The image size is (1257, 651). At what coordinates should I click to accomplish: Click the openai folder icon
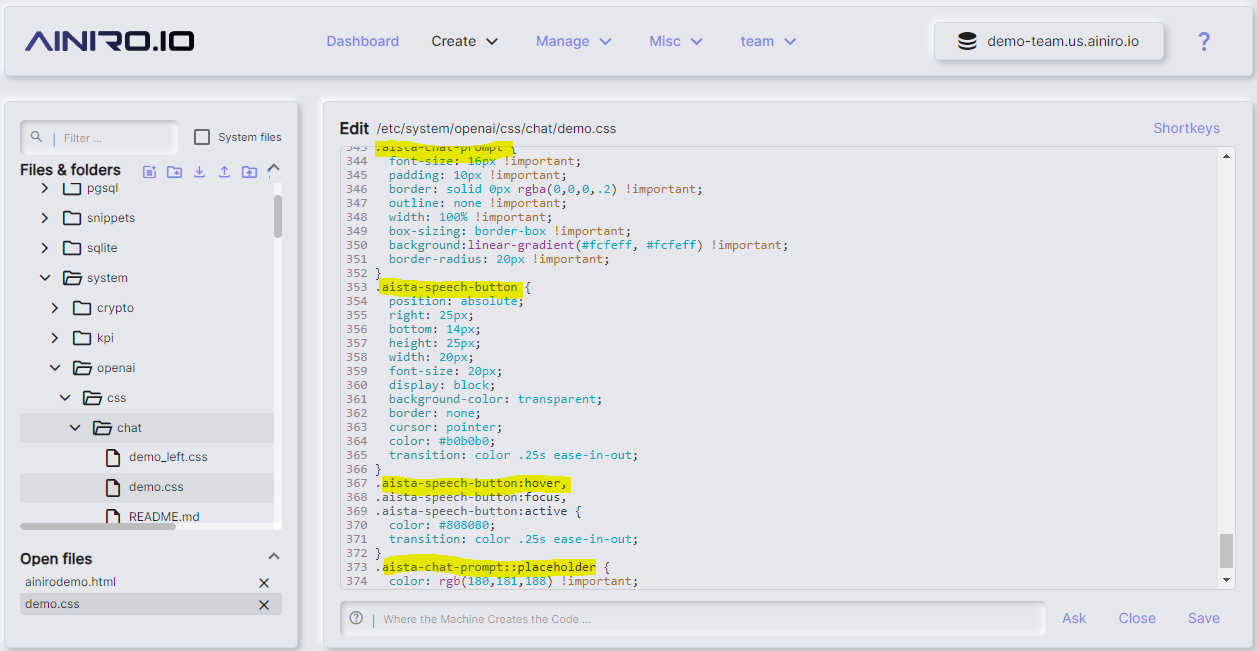click(x=82, y=367)
